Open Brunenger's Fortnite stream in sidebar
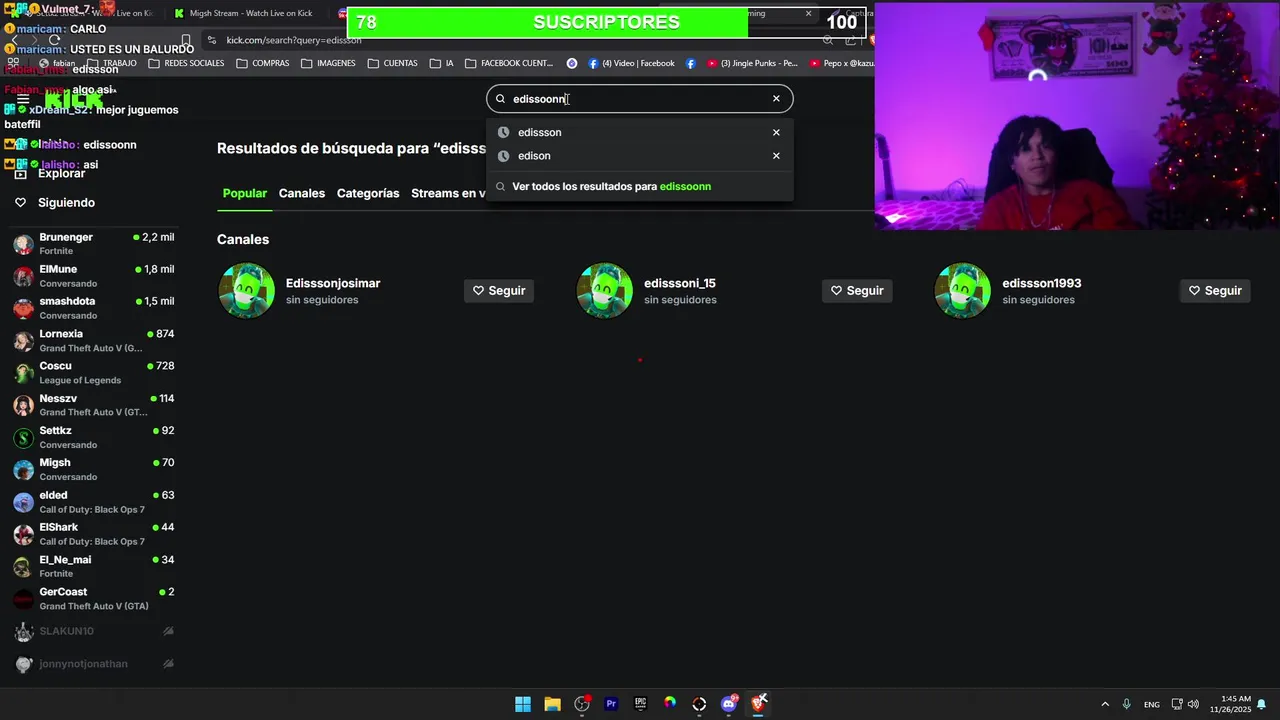 point(93,243)
